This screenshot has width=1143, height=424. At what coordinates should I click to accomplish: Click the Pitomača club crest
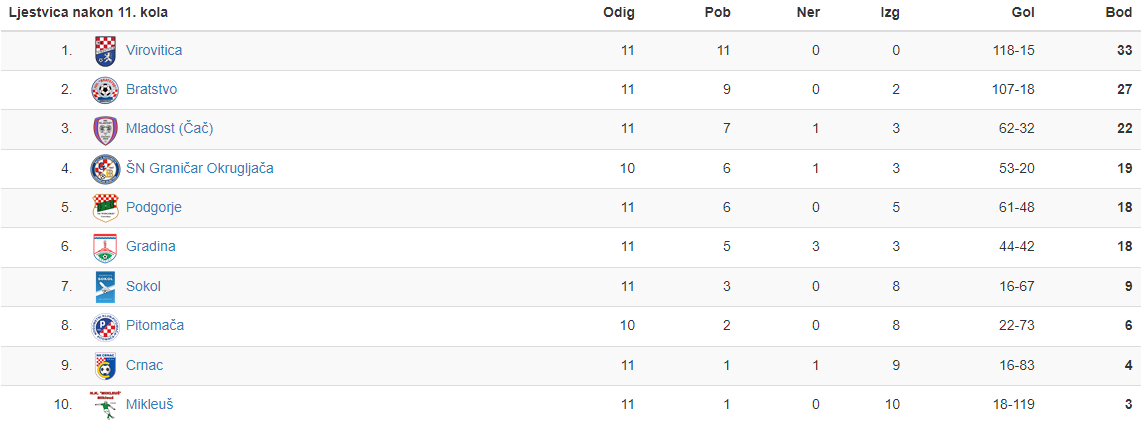tap(105, 326)
